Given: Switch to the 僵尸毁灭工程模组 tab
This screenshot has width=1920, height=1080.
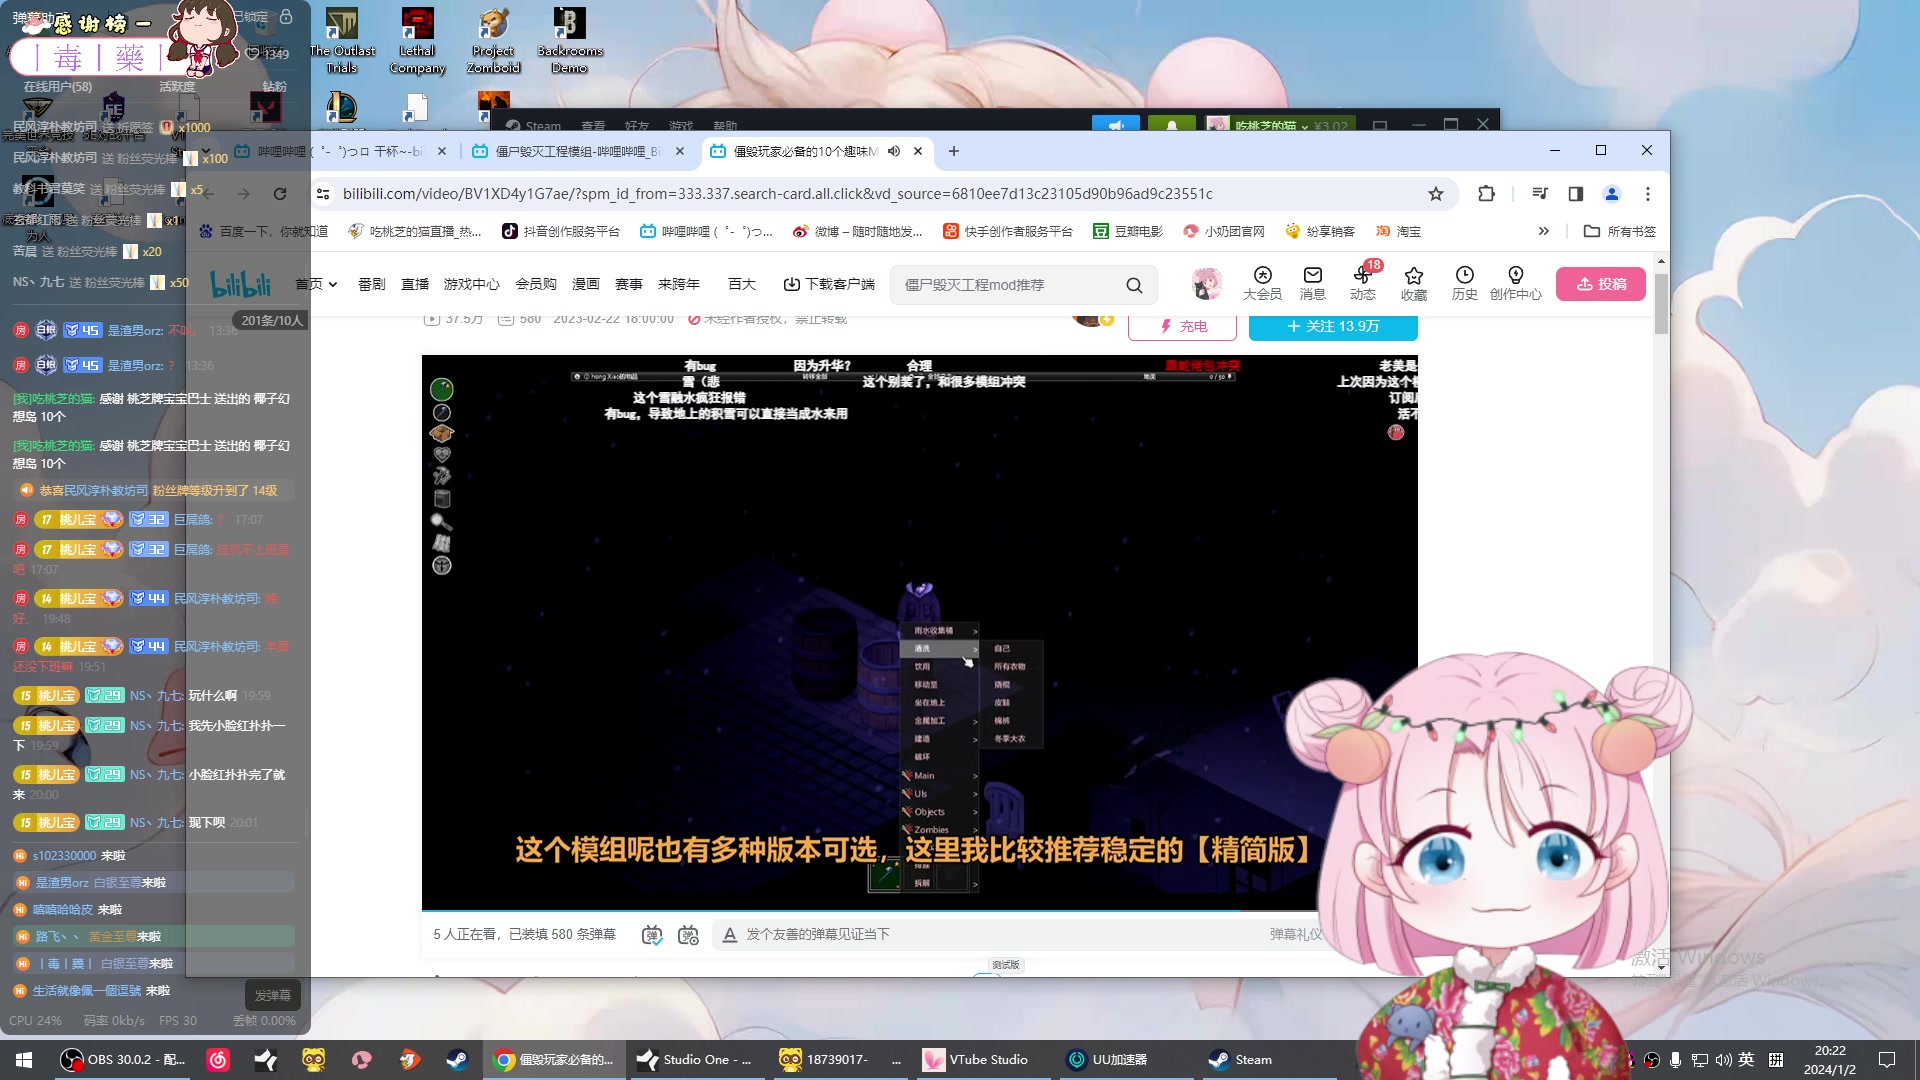Looking at the screenshot, I should 578,151.
